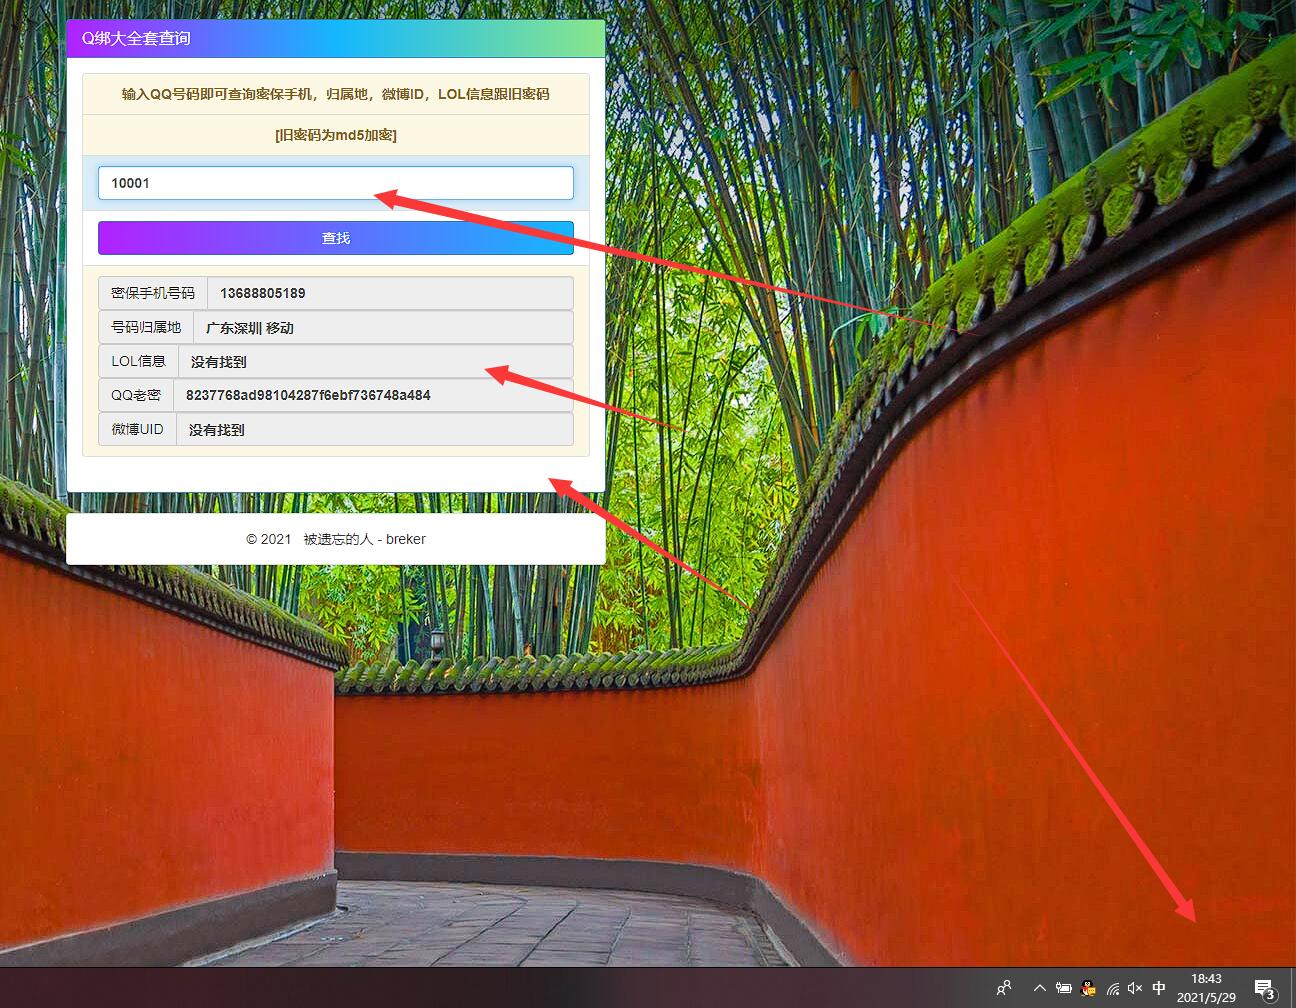Click the QQ老密 md5 hash field

[x=372, y=395]
